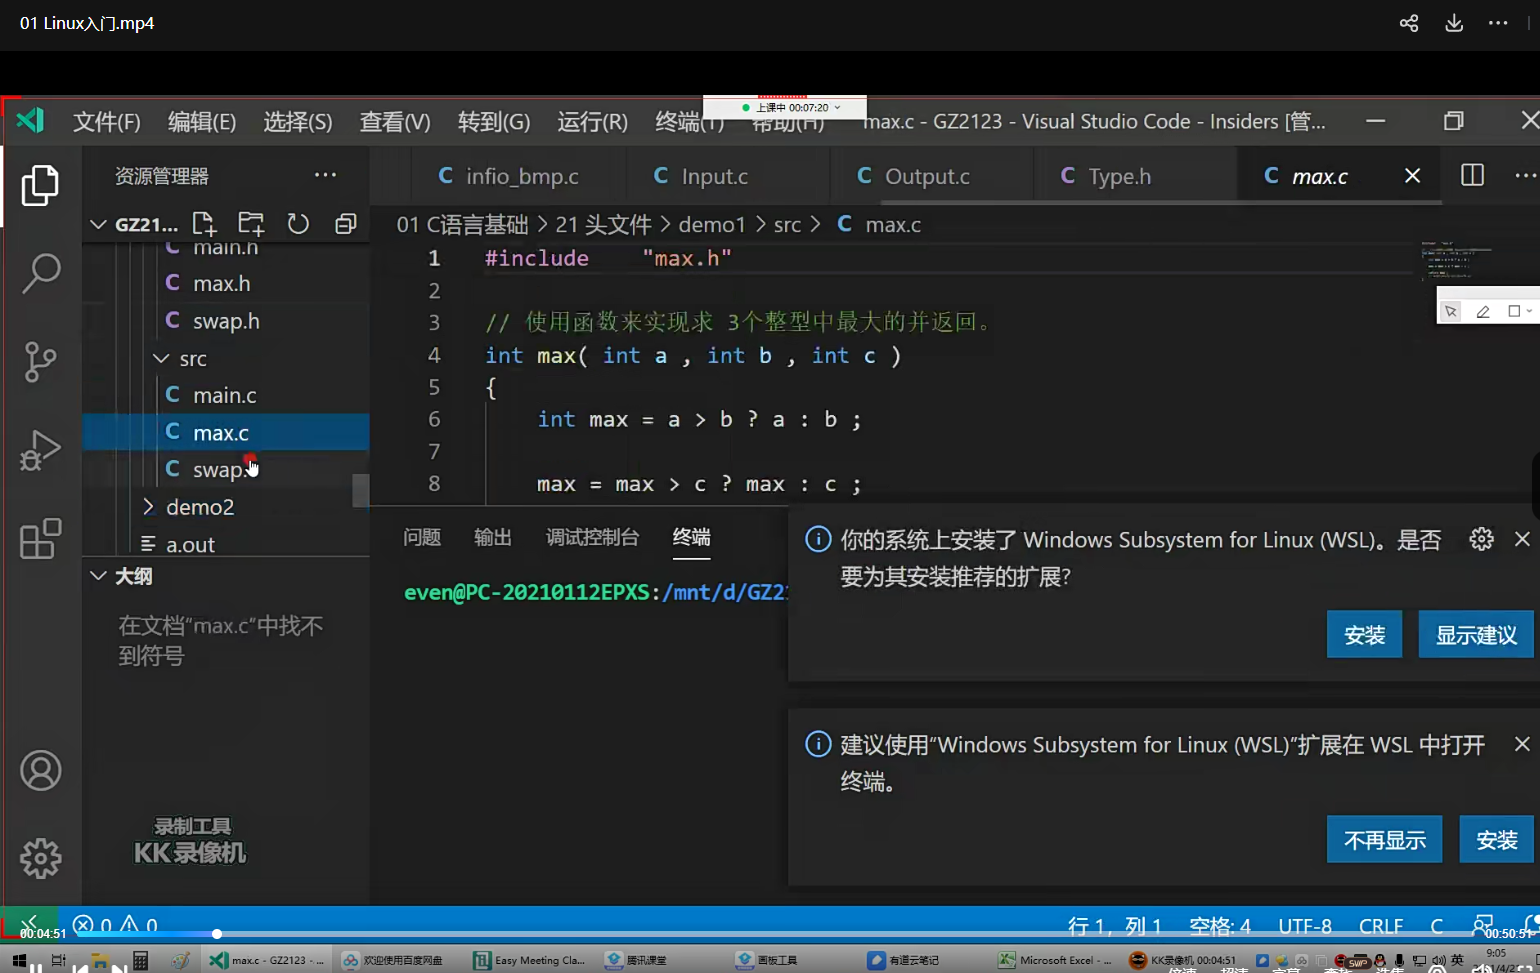Screen dimensions: 1540x973
Task: Click the errors and warnings status indicator
Action: click(115, 926)
